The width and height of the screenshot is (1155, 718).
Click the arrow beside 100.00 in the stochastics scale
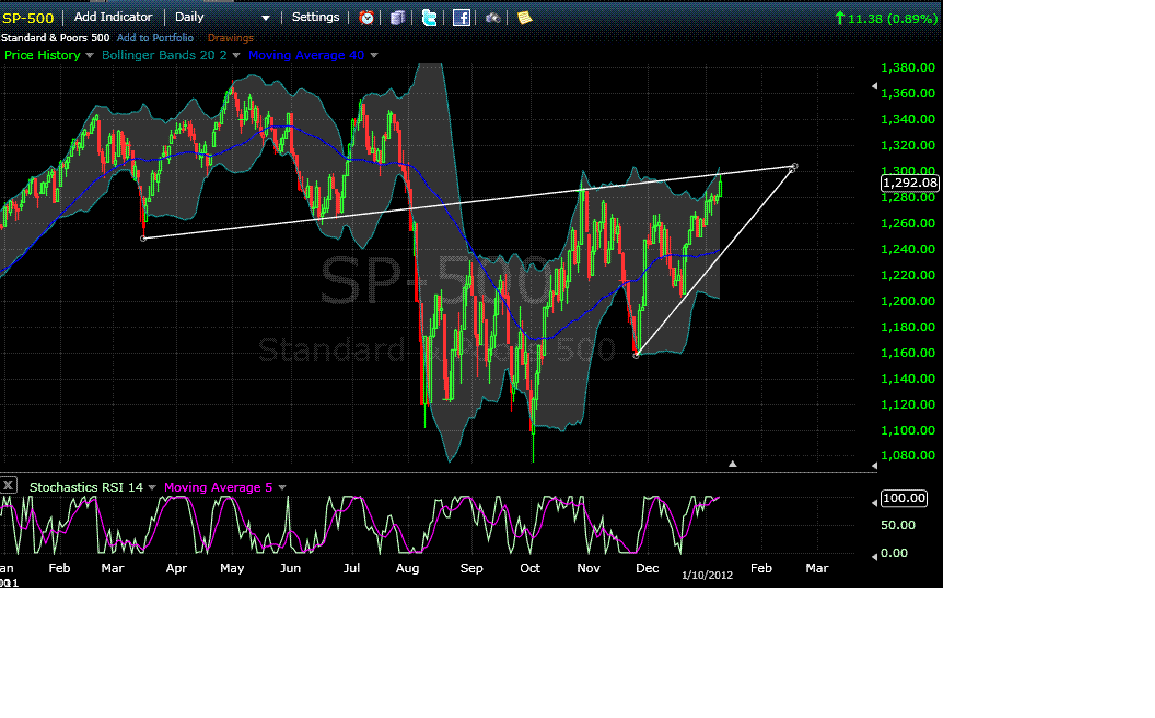tap(874, 502)
